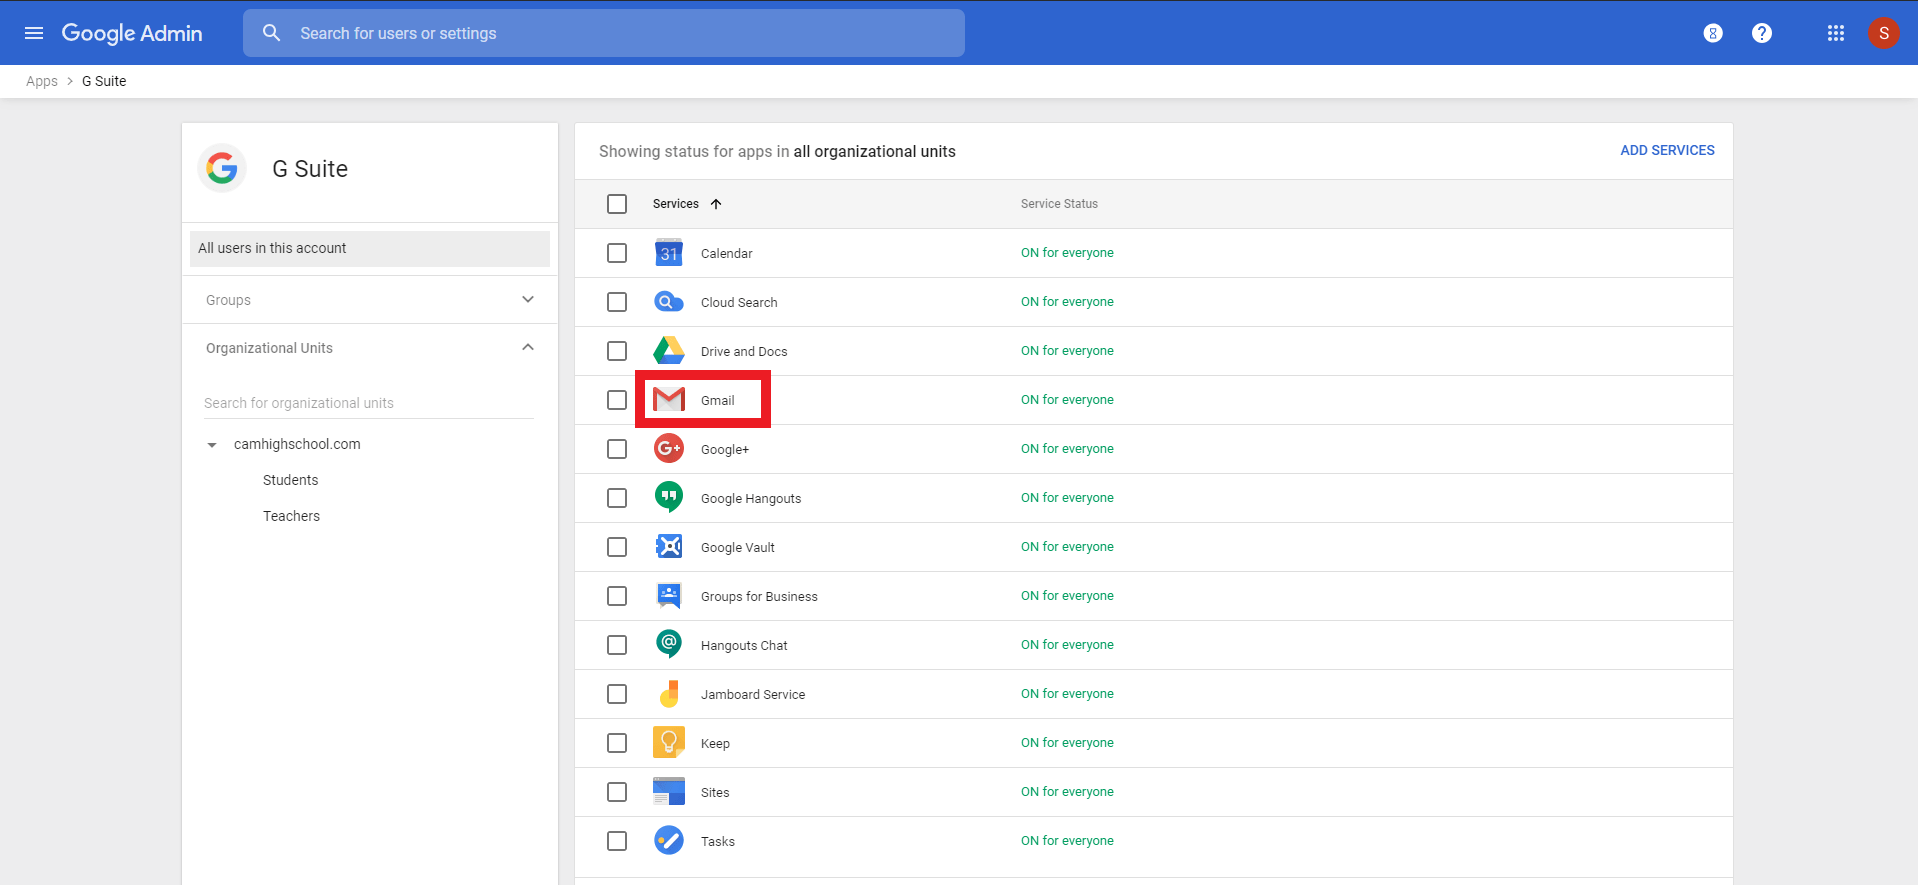Open the Groups for Business service name
This screenshot has height=885, width=1918.
[759, 596]
